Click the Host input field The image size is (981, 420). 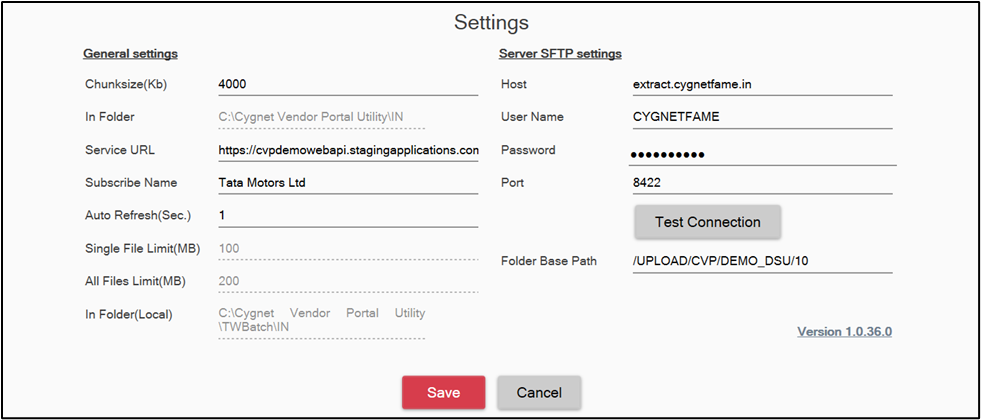pyautogui.click(x=761, y=85)
